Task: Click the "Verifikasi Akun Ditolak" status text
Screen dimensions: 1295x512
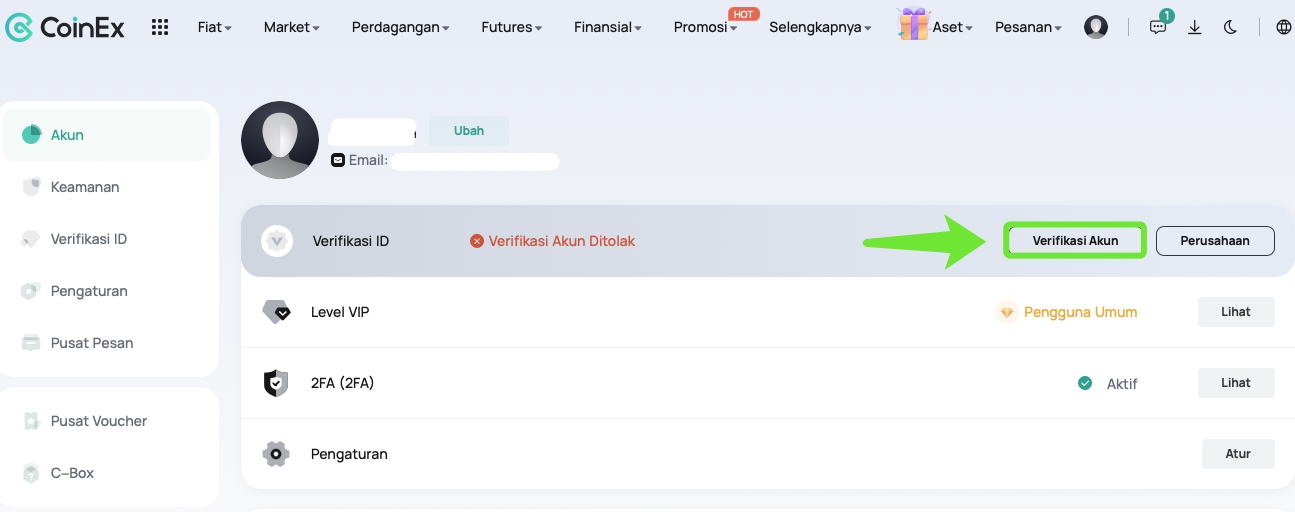Action: click(x=562, y=241)
